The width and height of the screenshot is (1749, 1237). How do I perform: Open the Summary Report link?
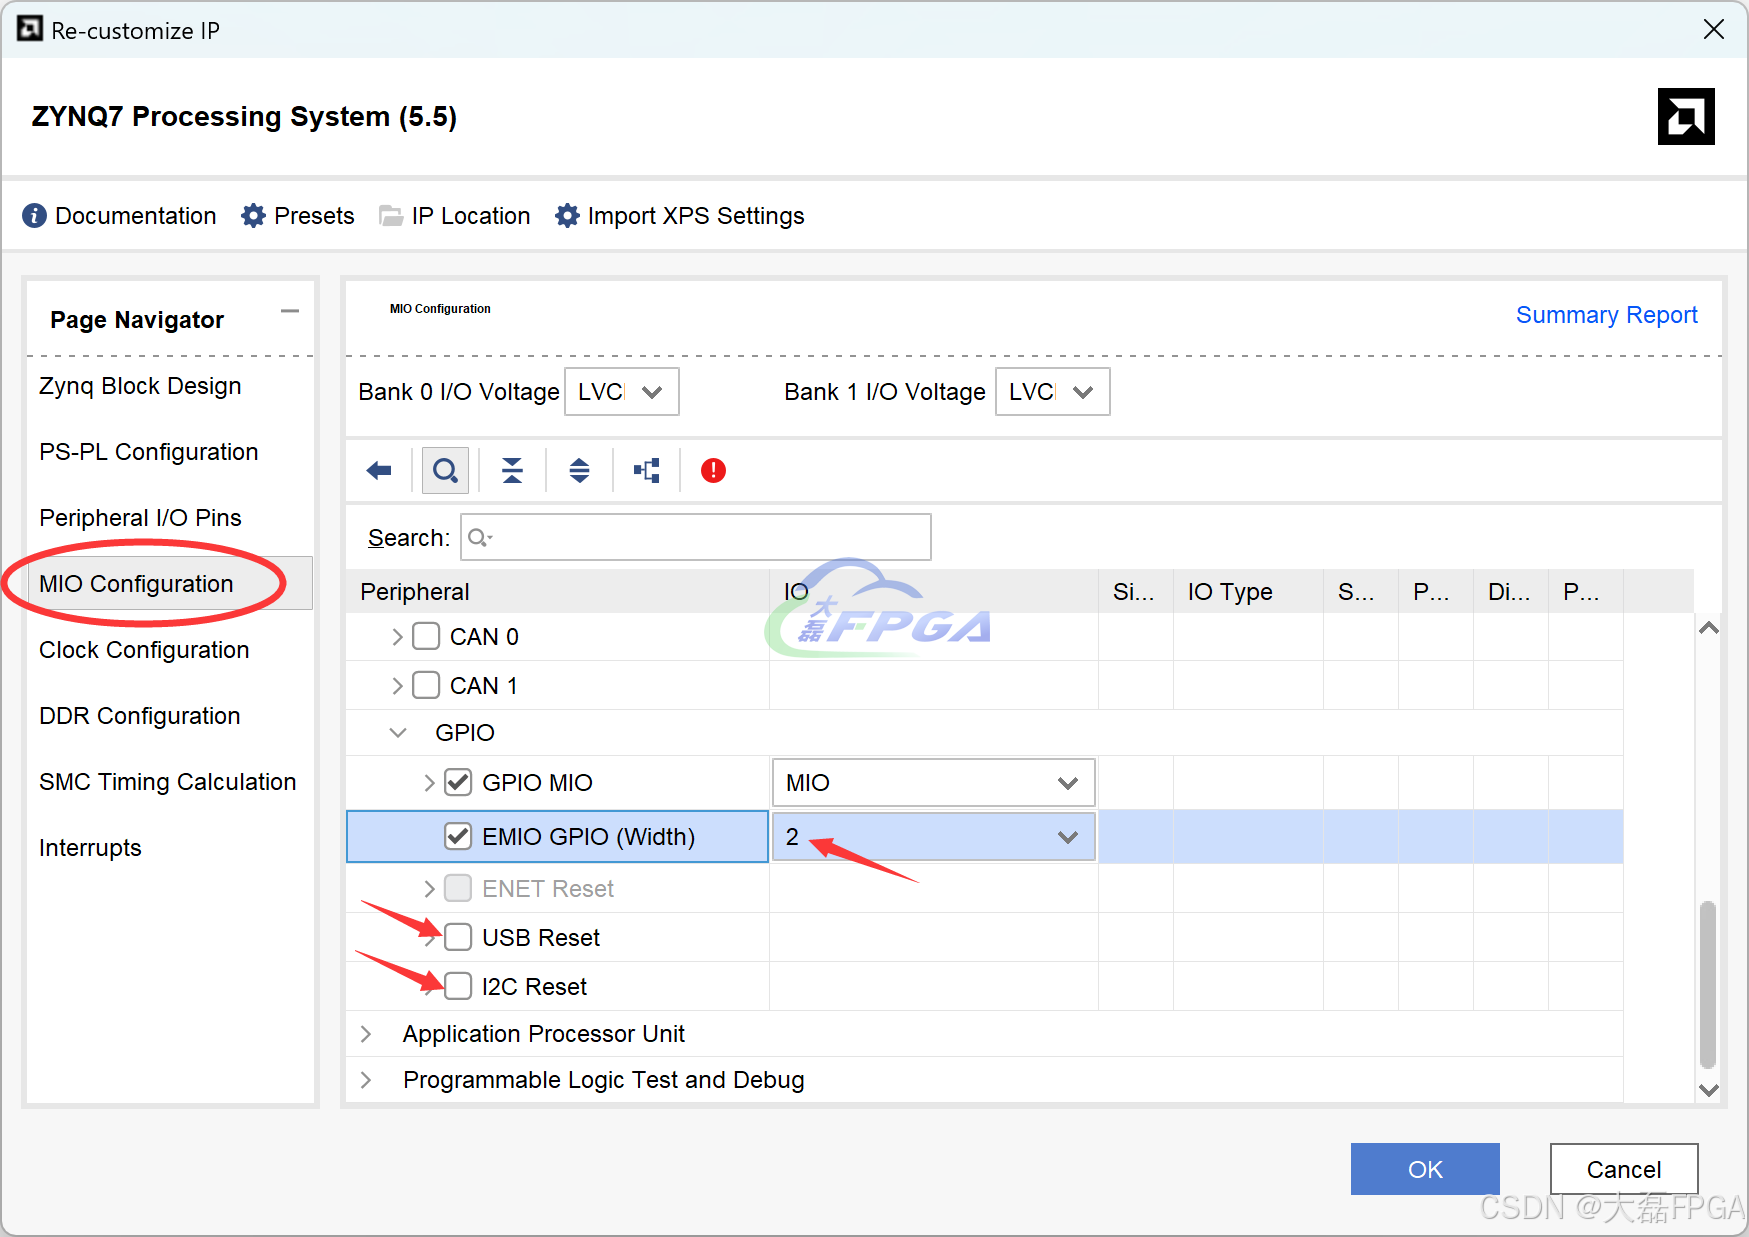click(1607, 315)
